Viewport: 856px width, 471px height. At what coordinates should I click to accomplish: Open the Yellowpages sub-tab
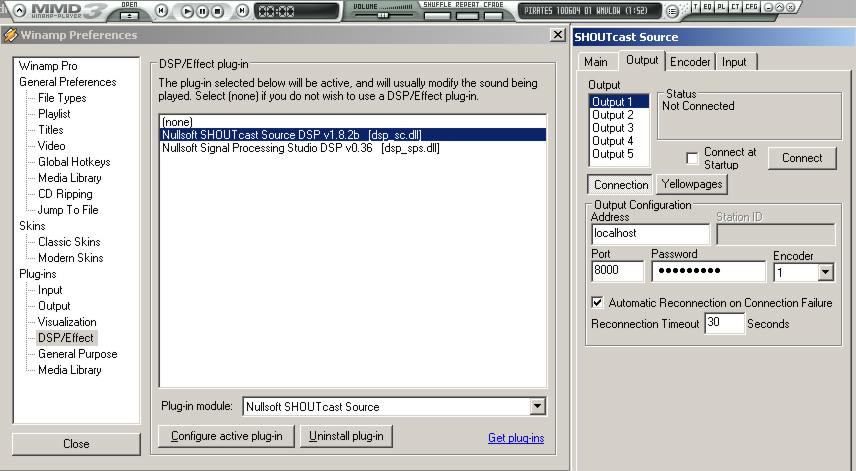pyautogui.click(x=692, y=184)
